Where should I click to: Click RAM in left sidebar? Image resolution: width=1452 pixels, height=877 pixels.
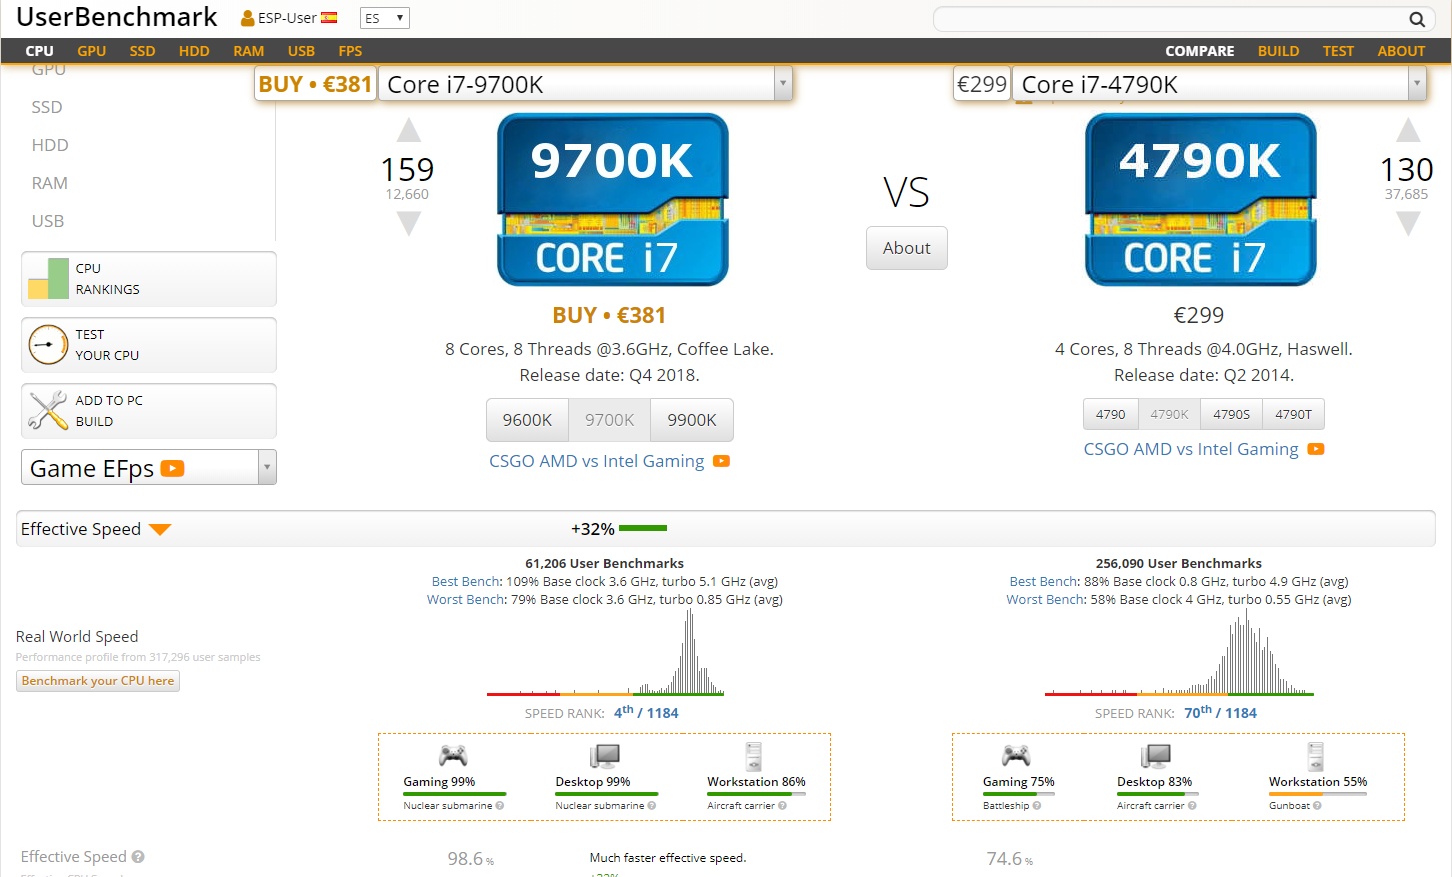click(50, 183)
